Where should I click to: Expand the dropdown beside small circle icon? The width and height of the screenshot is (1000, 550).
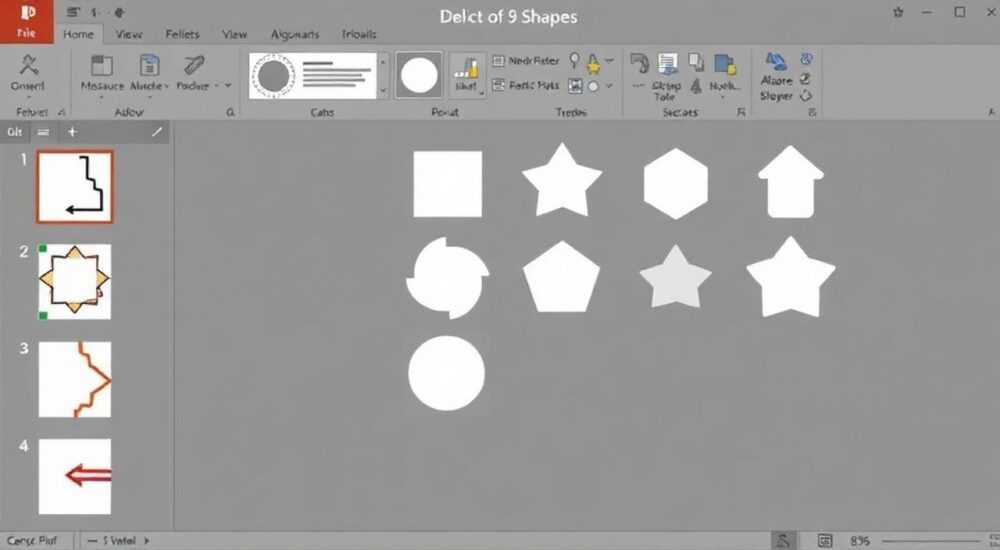coord(610,85)
